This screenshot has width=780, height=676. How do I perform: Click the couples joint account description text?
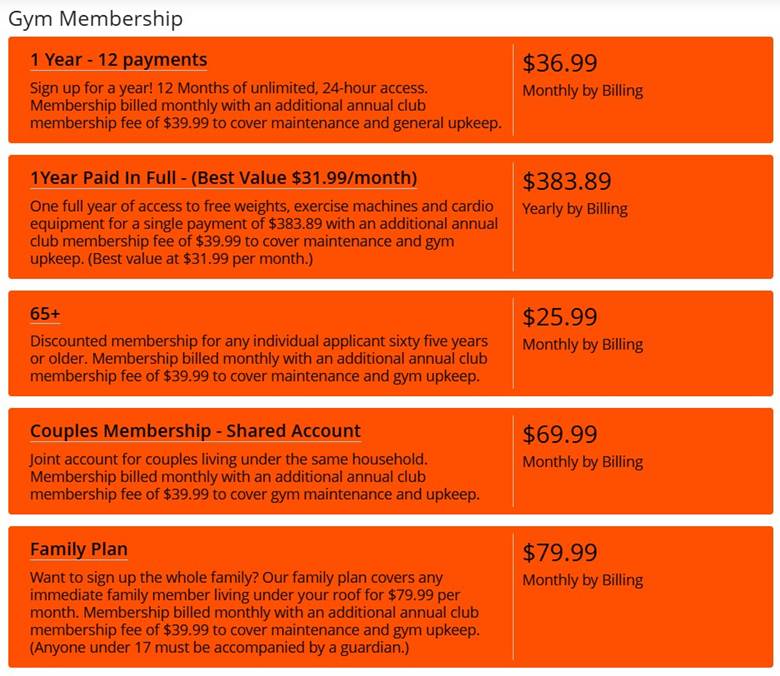click(x=254, y=476)
